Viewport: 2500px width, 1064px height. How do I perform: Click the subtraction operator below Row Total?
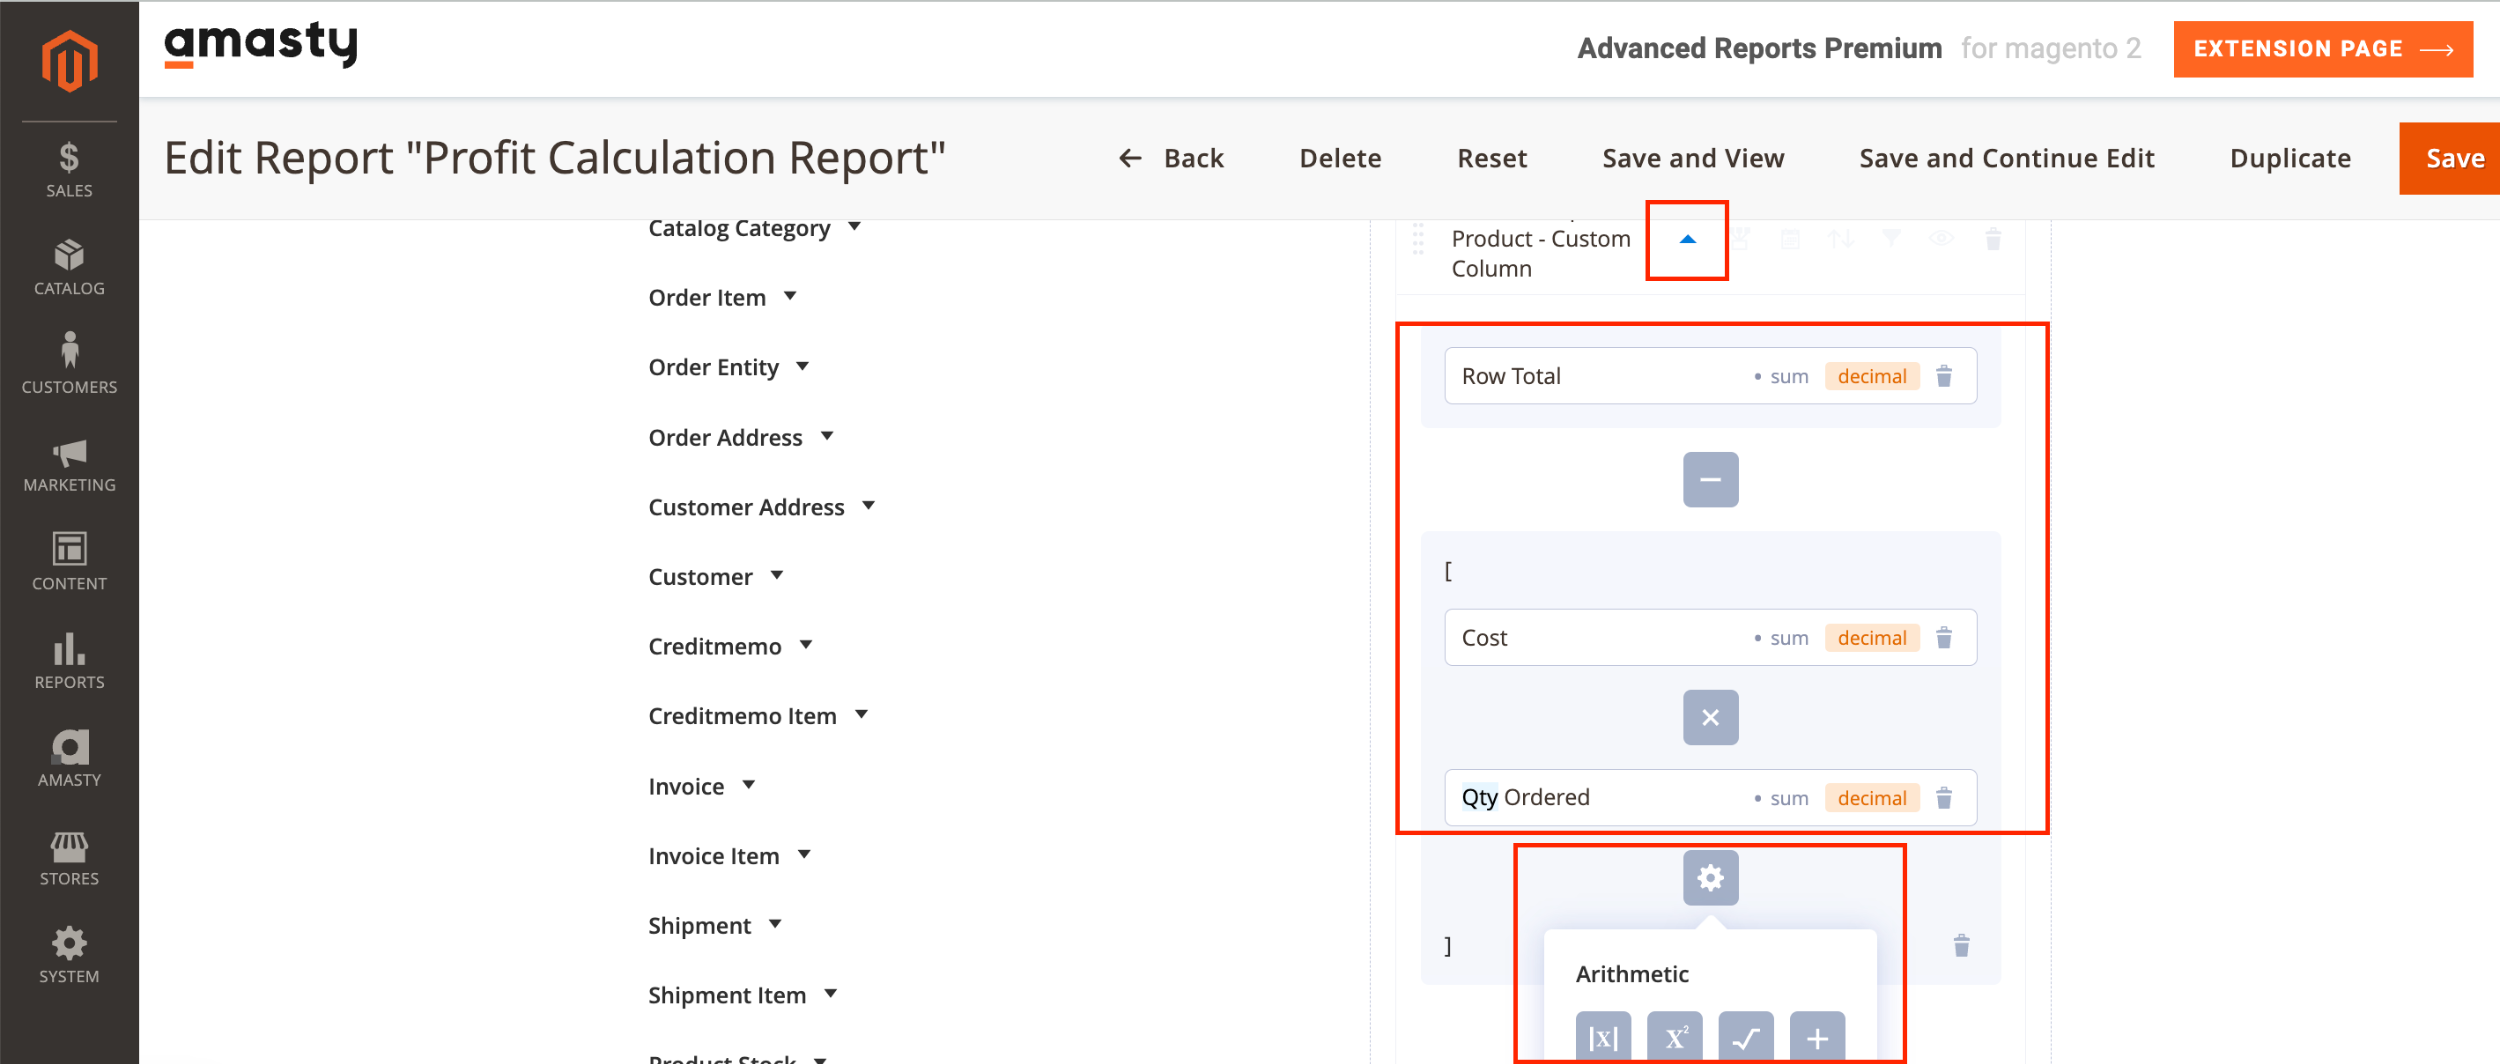pos(1709,479)
